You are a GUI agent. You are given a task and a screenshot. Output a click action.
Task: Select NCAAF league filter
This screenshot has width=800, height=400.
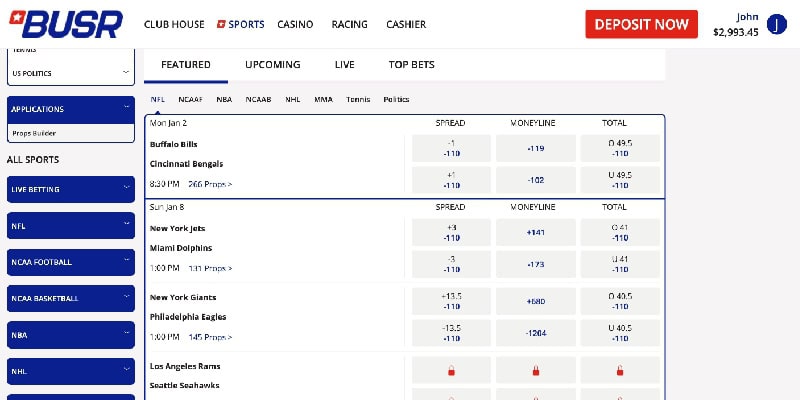click(x=190, y=99)
